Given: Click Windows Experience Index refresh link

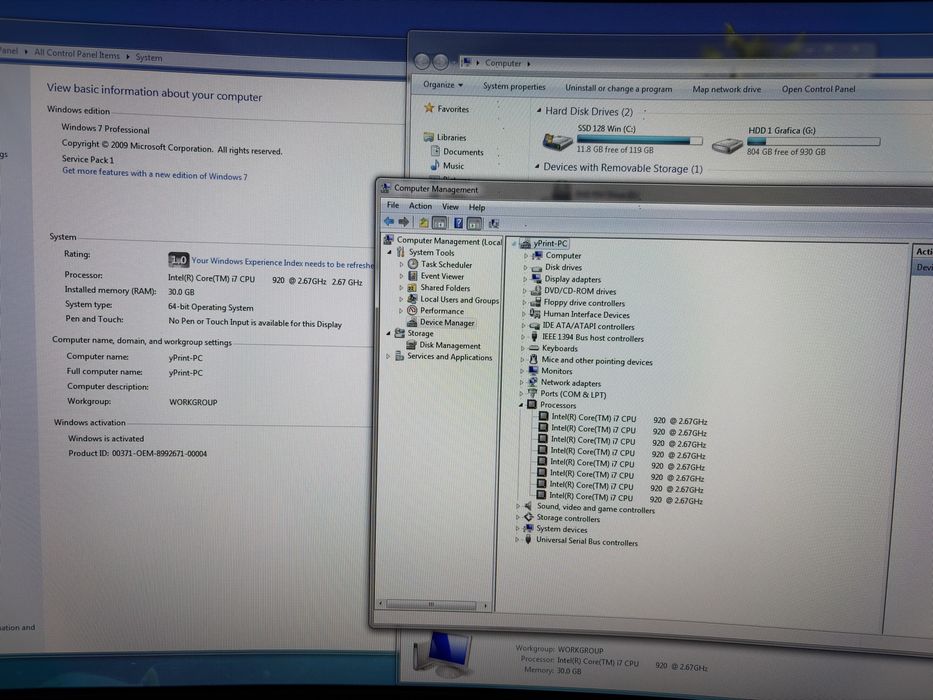Looking at the screenshot, I should coord(282,262).
